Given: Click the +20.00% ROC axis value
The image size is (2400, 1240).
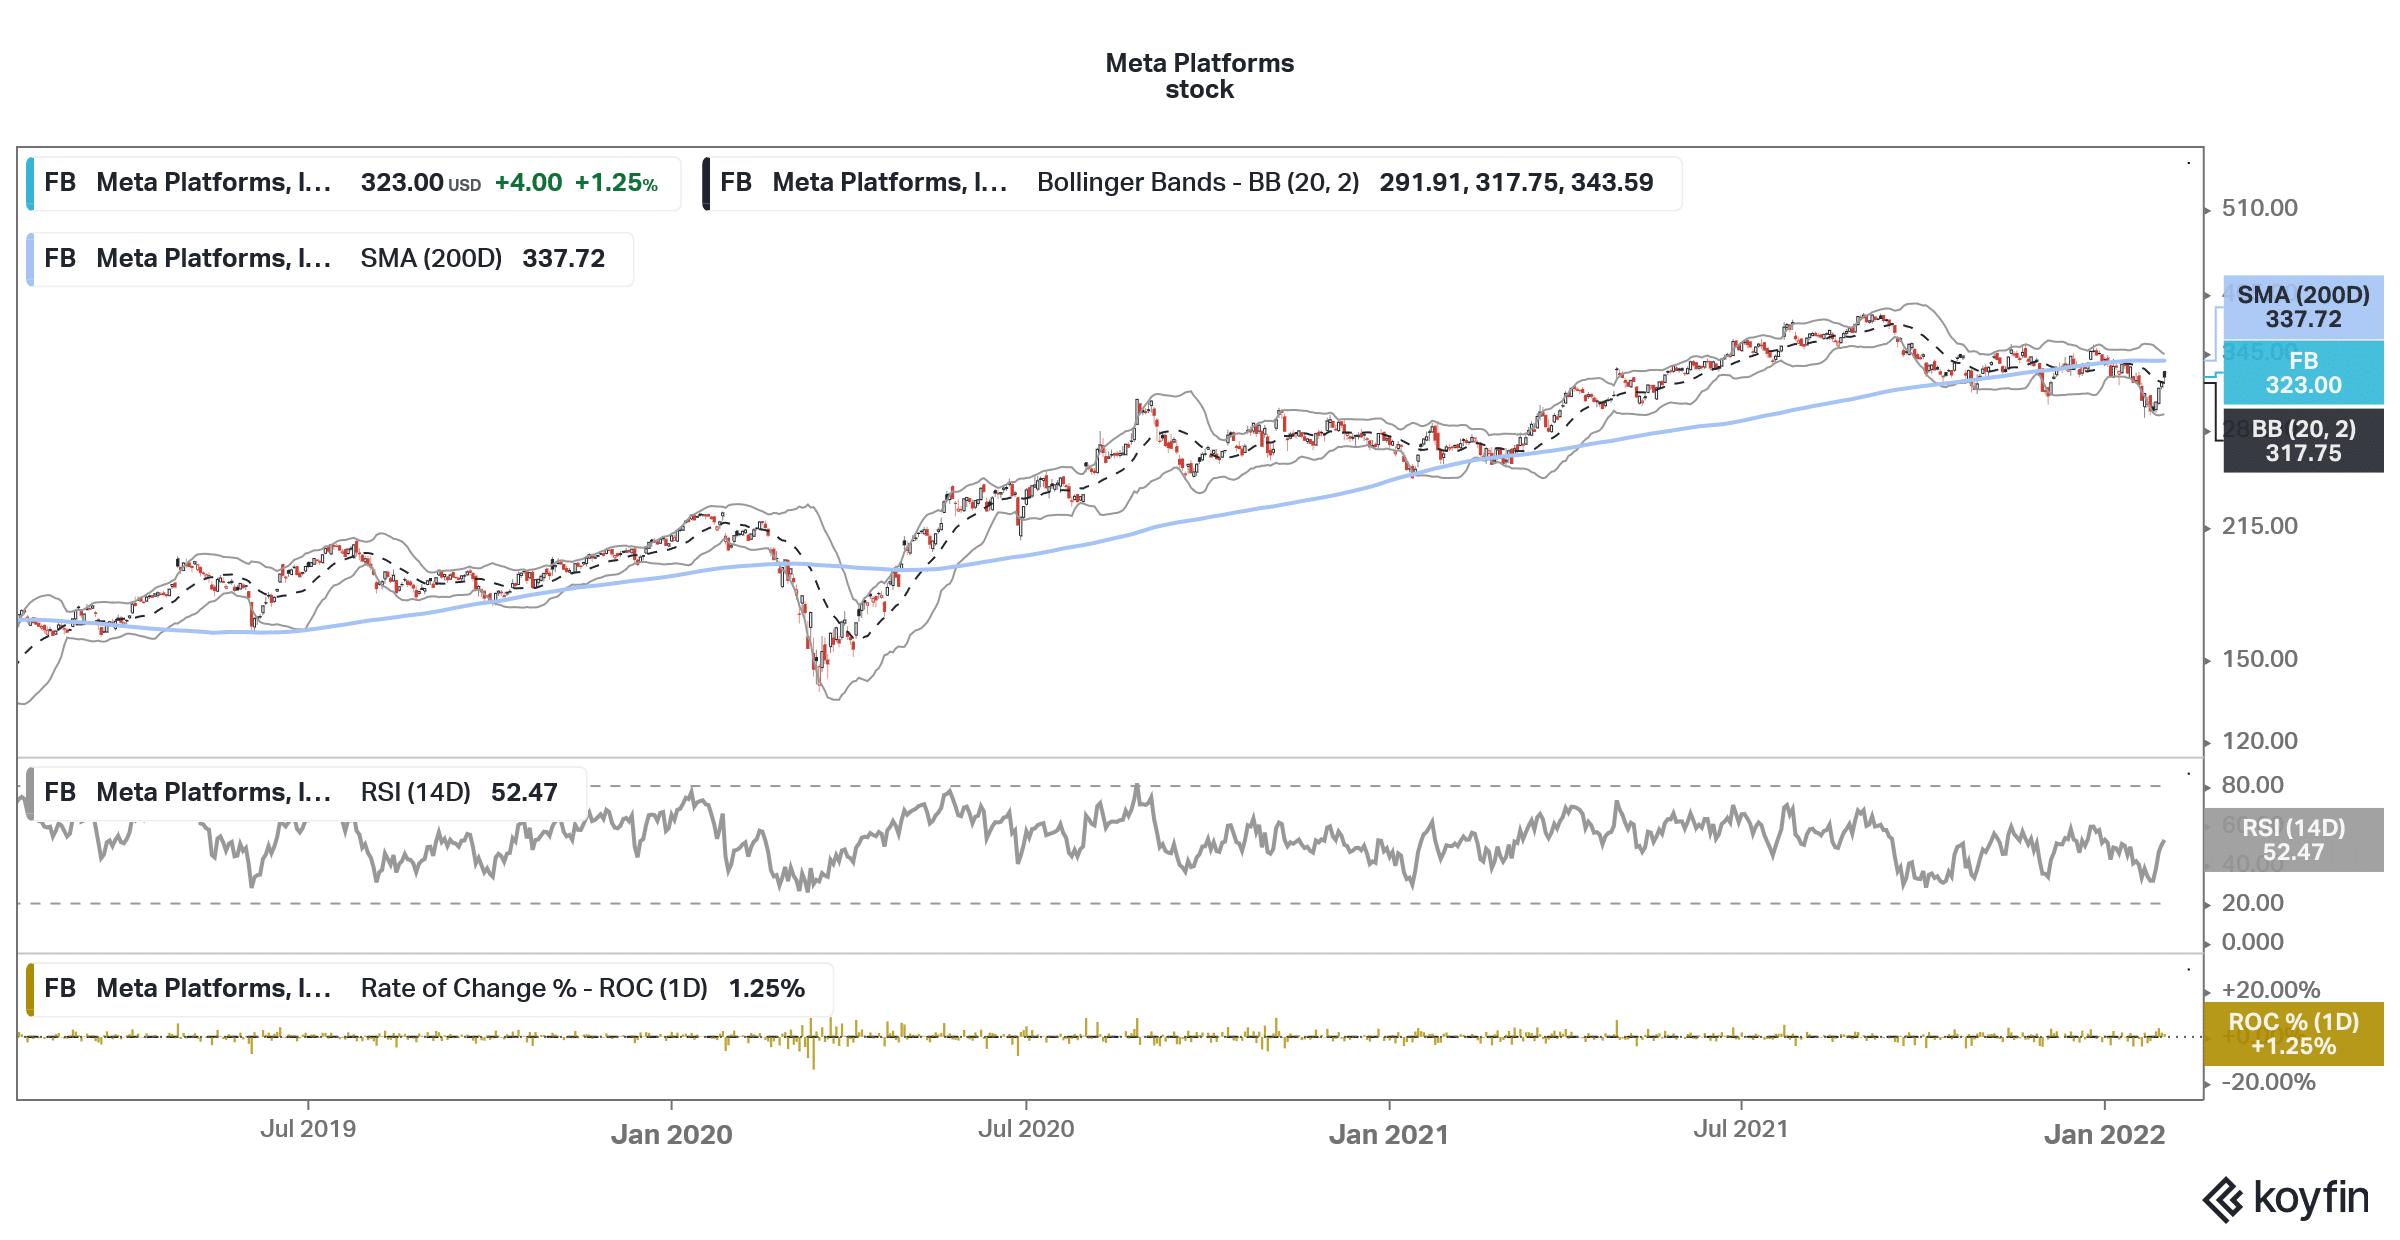Looking at the screenshot, I should point(2270,990).
